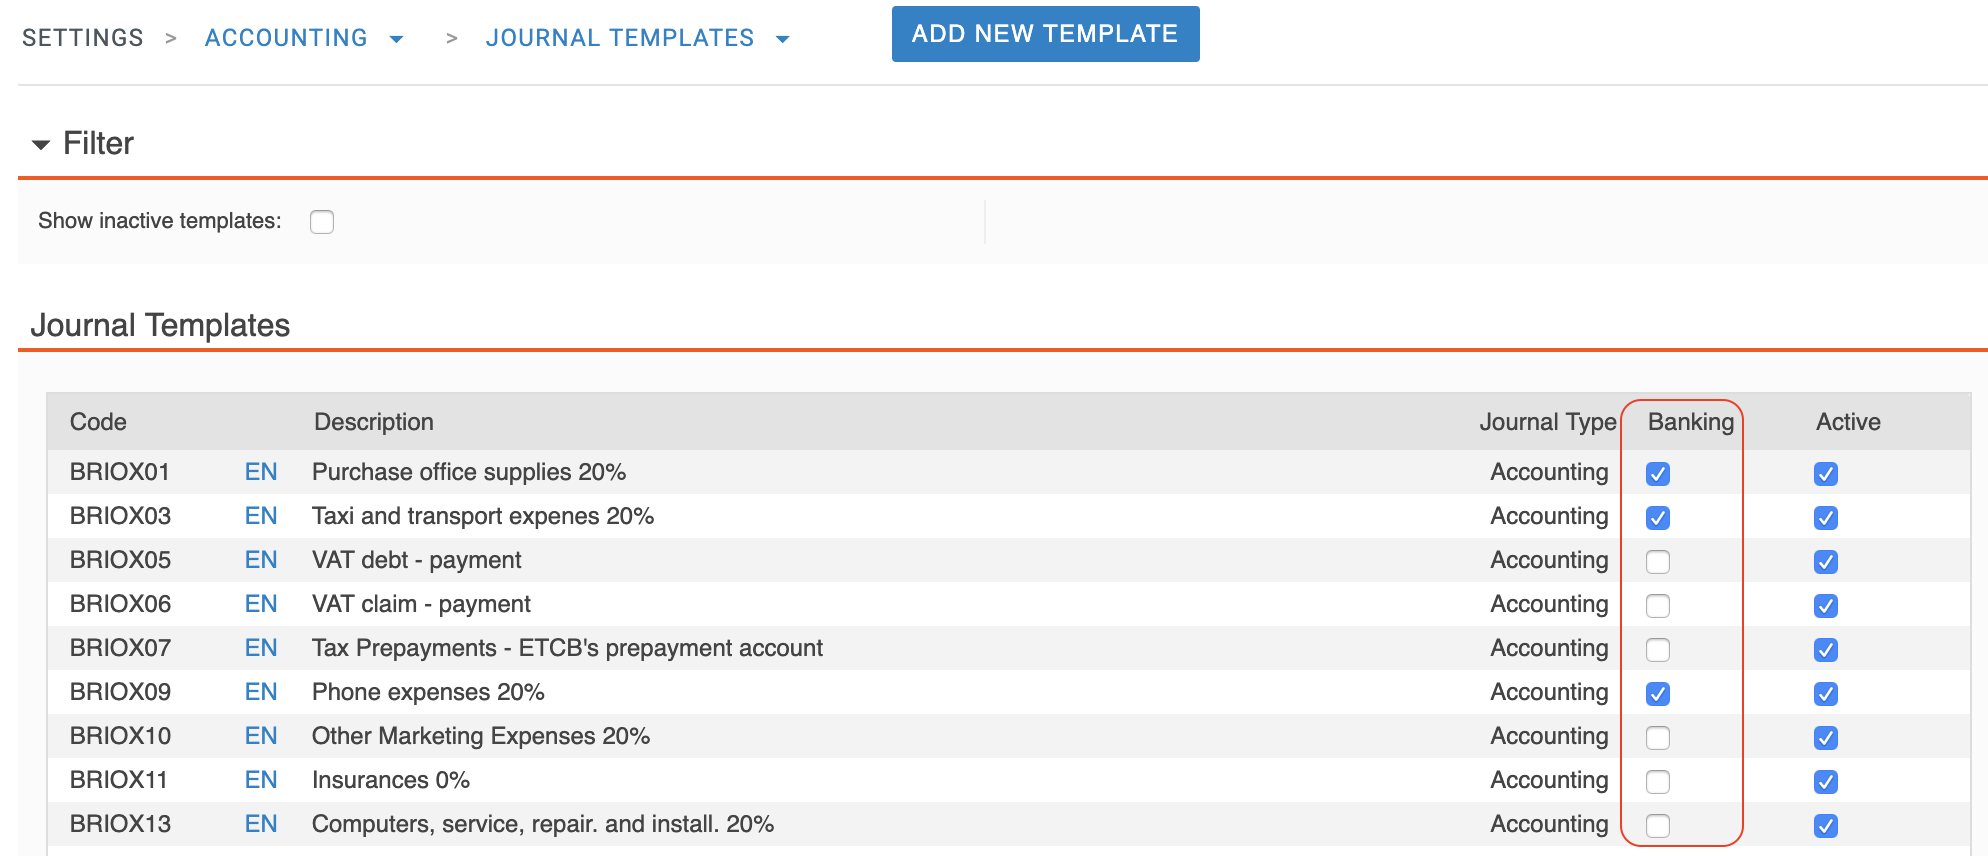This screenshot has height=856, width=1988.
Task: Uncheck Active for BRIOX03
Action: point(1826,518)
